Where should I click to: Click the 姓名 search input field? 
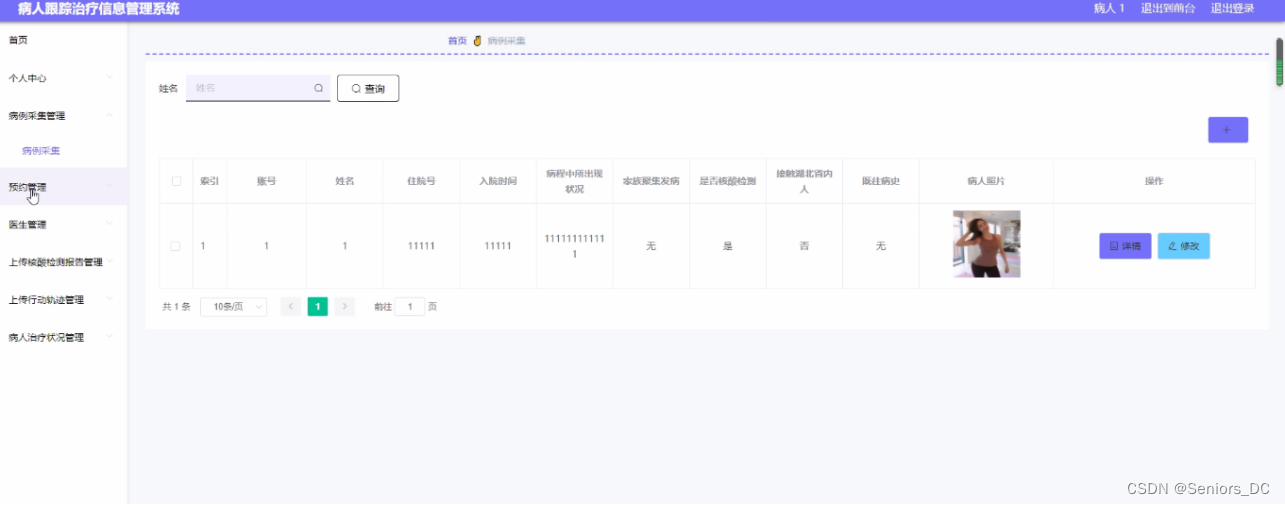258,88
